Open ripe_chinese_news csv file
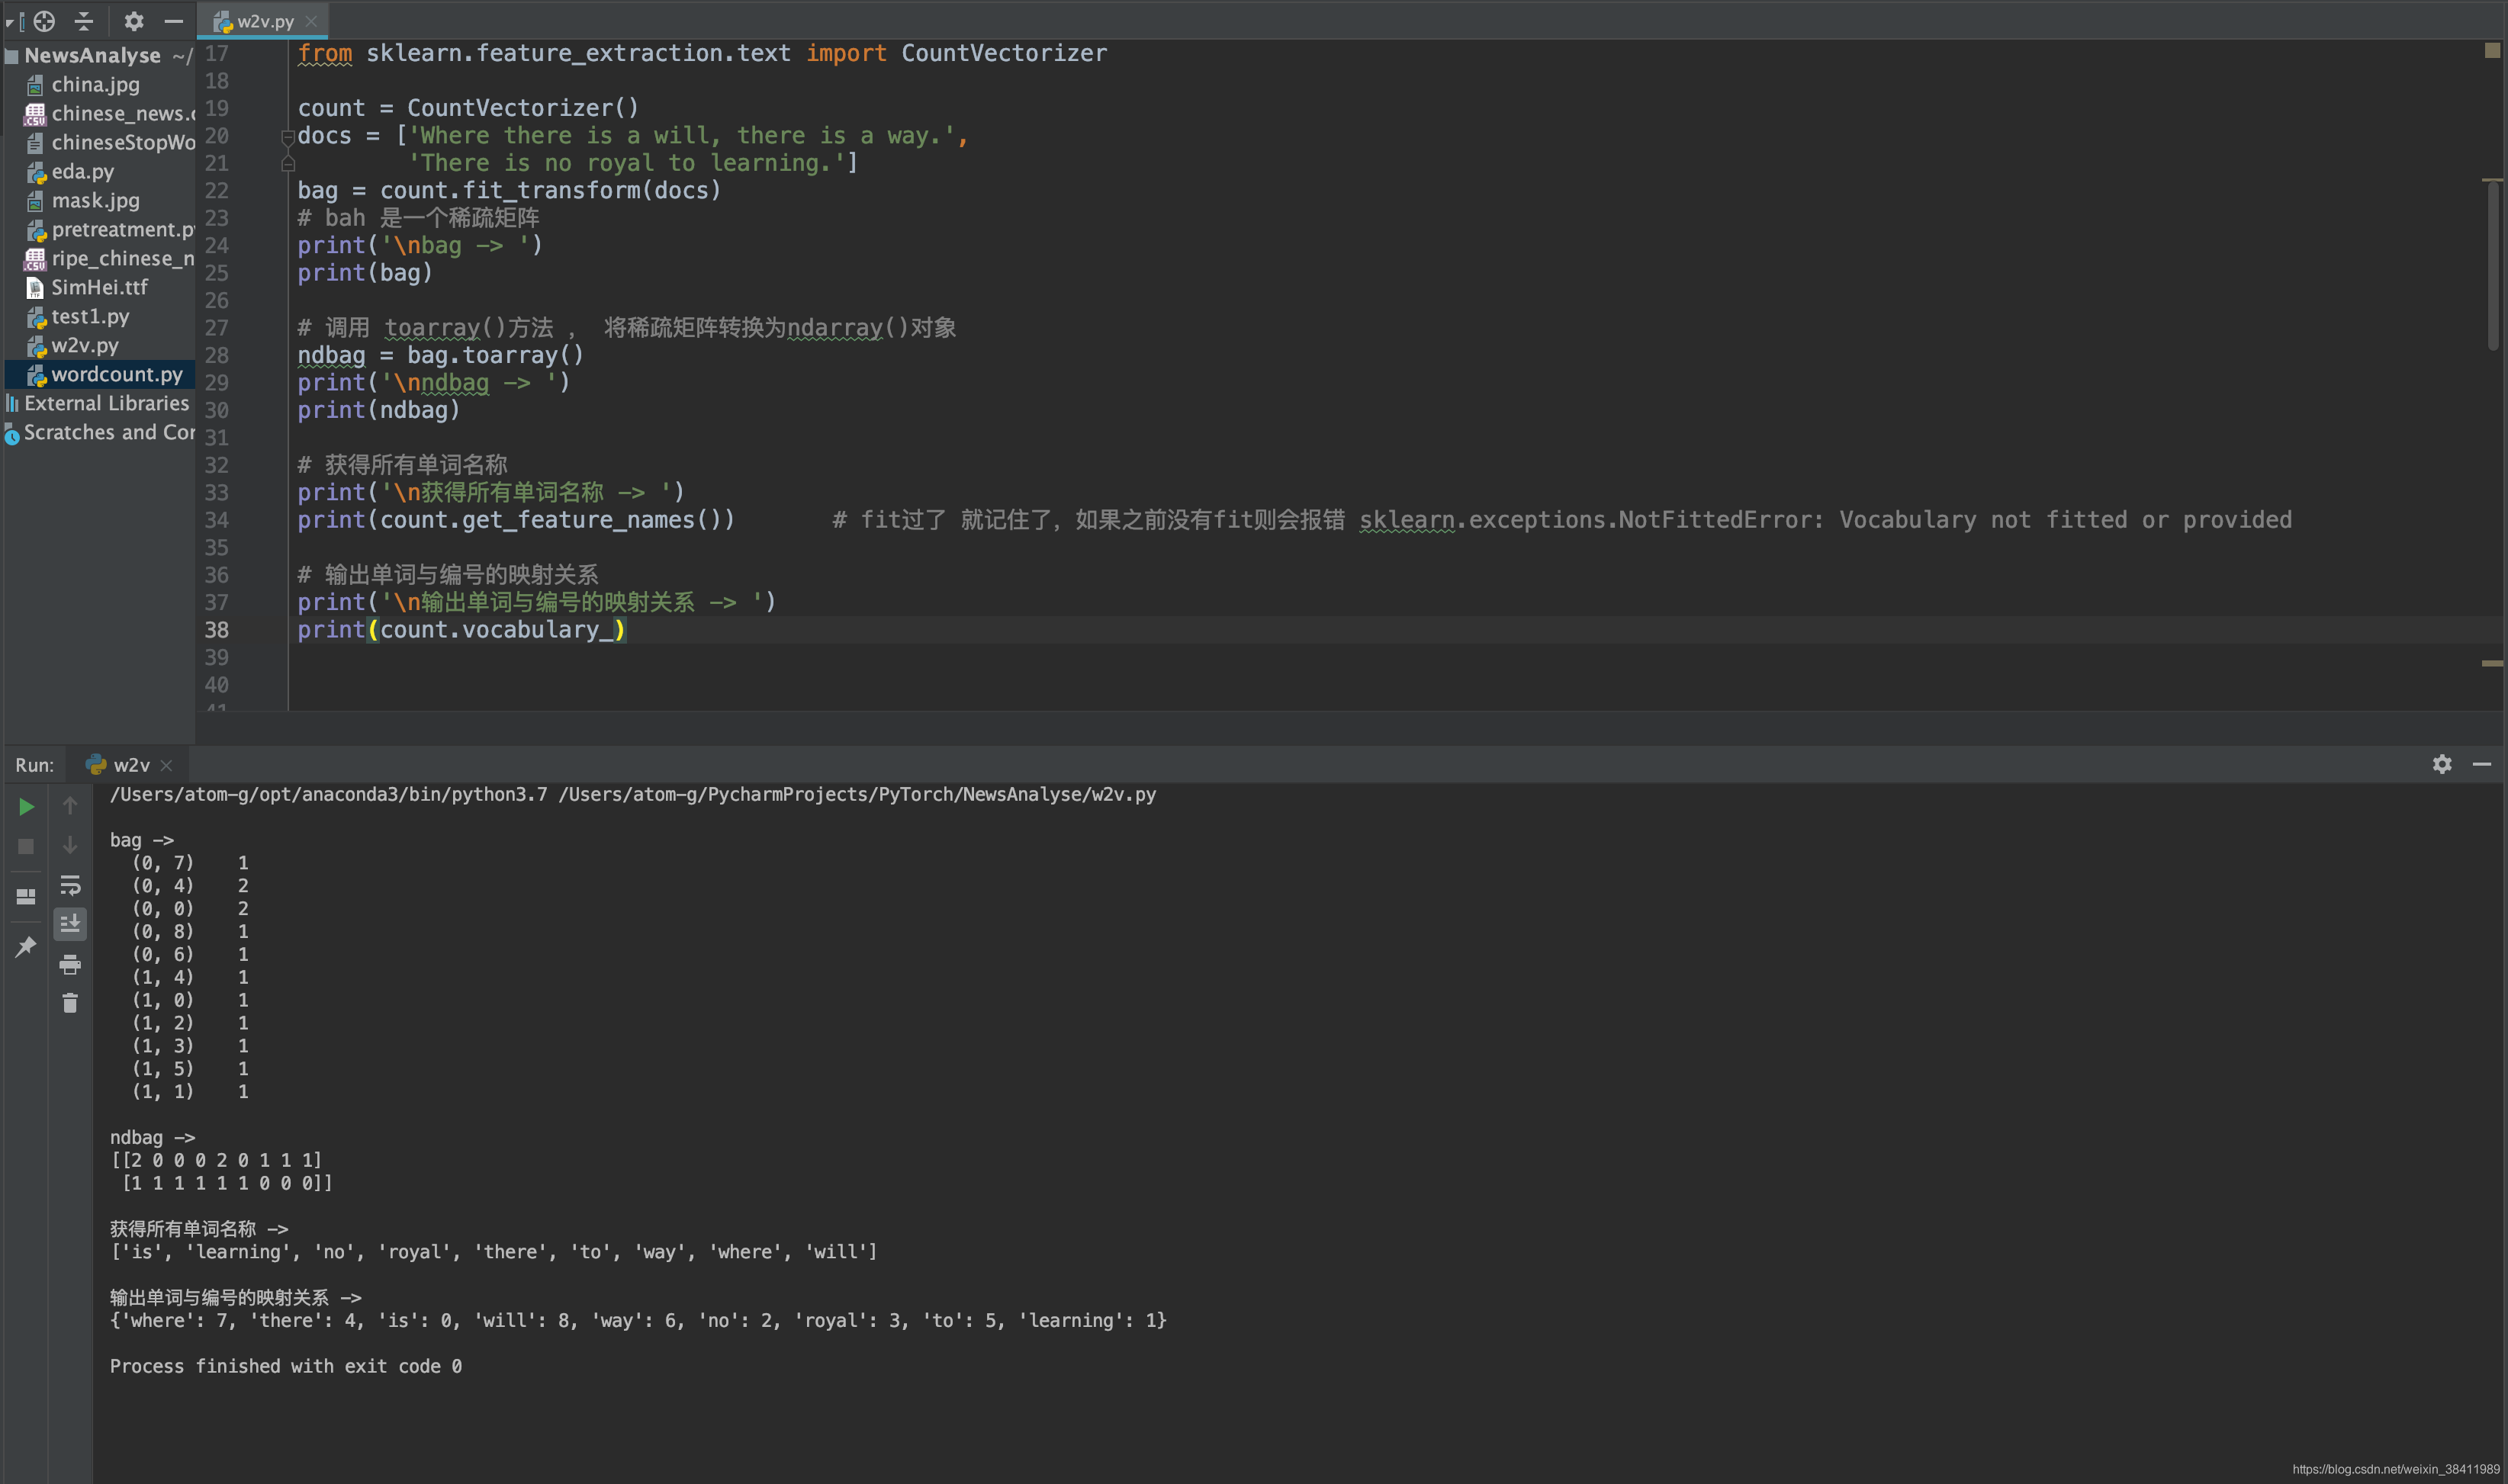 tap(108, 258)
